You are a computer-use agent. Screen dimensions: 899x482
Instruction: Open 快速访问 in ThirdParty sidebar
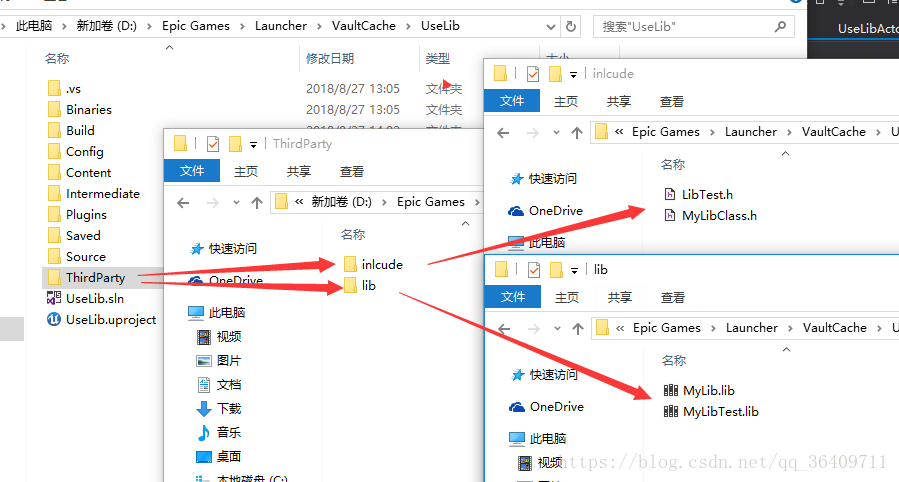click(x=223, y=249)
